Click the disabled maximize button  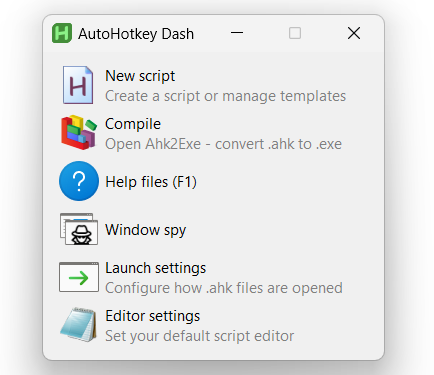click(295, 33)
